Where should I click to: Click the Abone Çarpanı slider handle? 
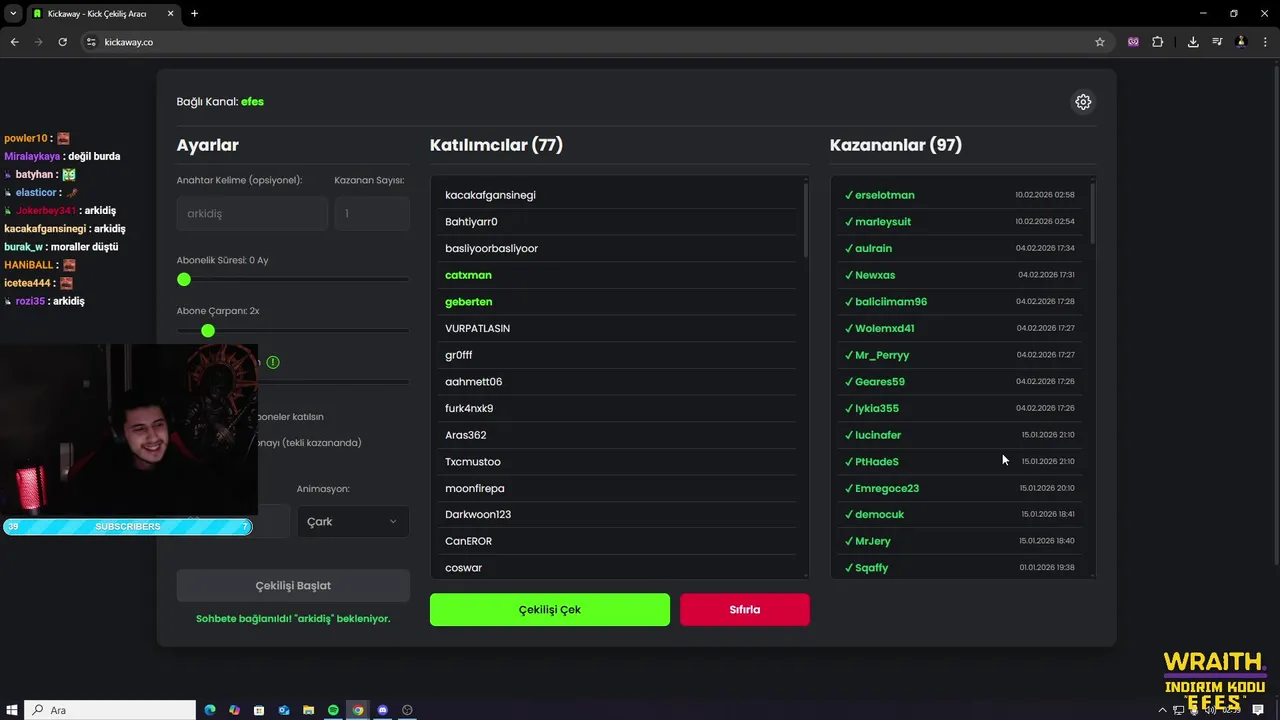click(x=208, y=331)
